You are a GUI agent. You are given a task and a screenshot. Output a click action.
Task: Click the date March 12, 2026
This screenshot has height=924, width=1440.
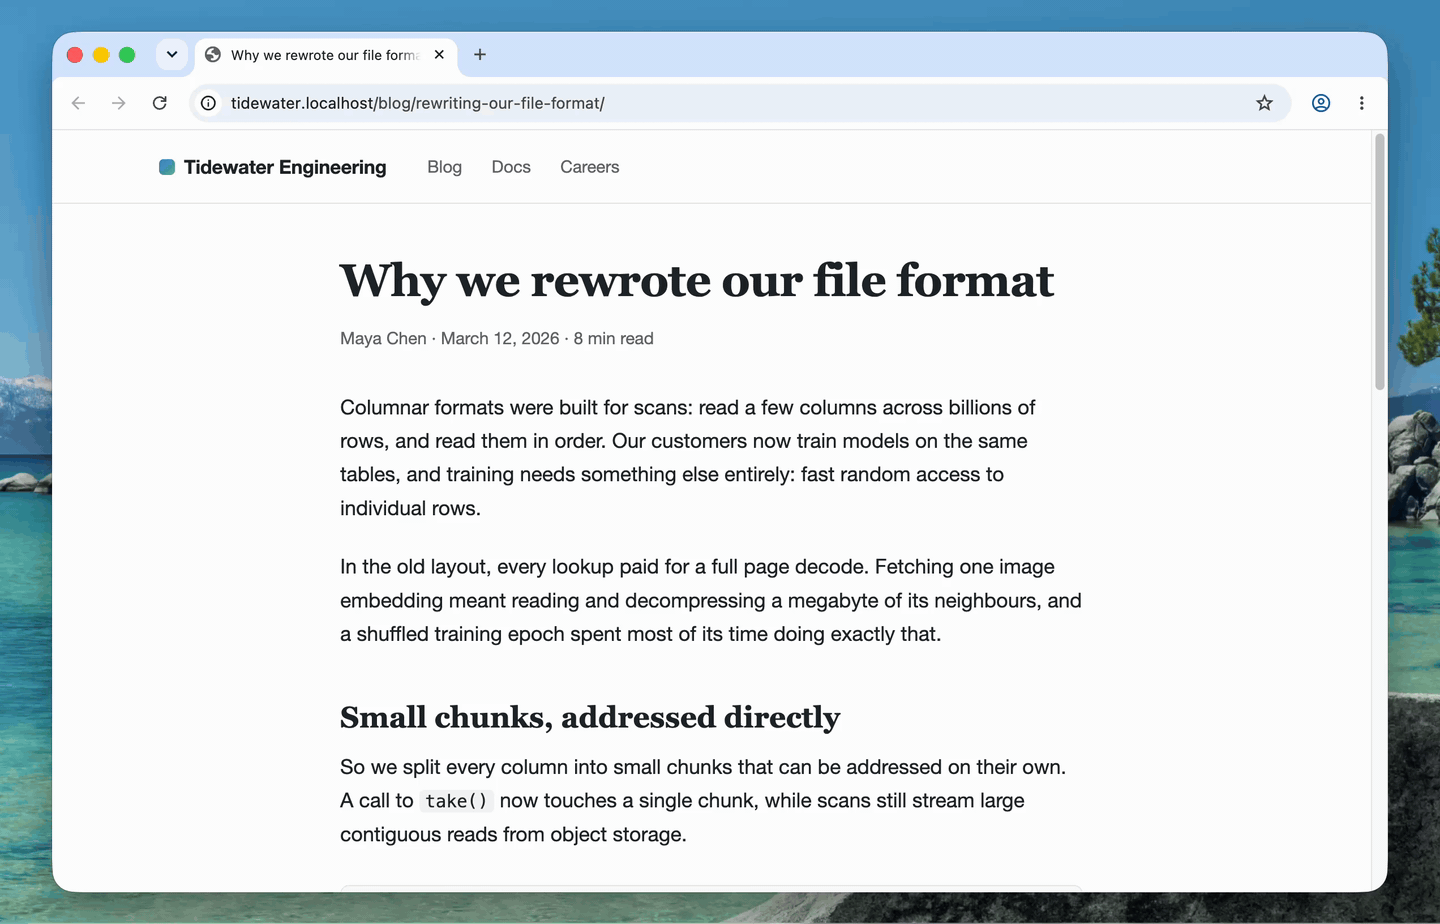click(500, 338)
